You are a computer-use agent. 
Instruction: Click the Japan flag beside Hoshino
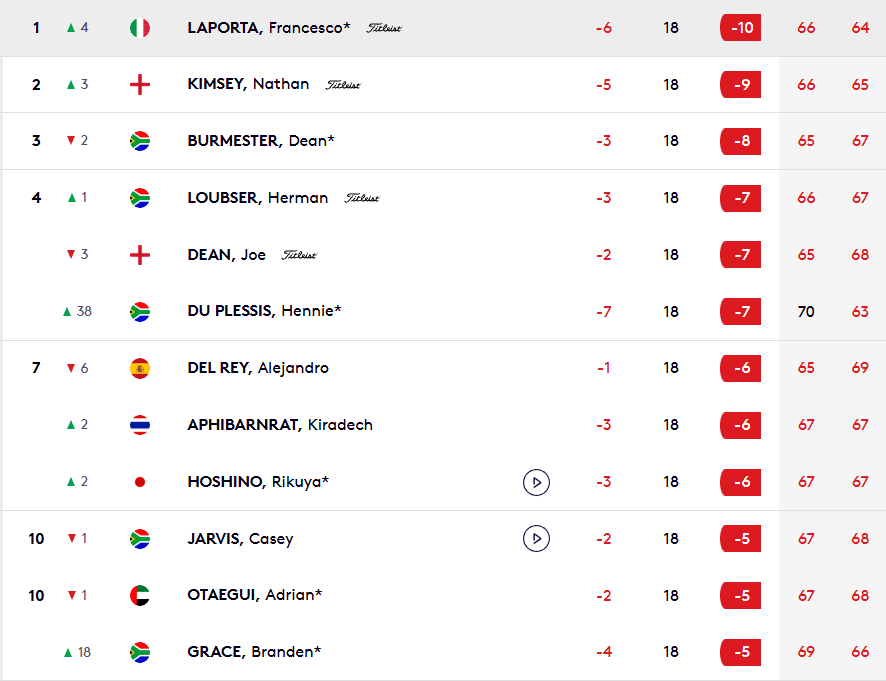(x=140, y=482)
